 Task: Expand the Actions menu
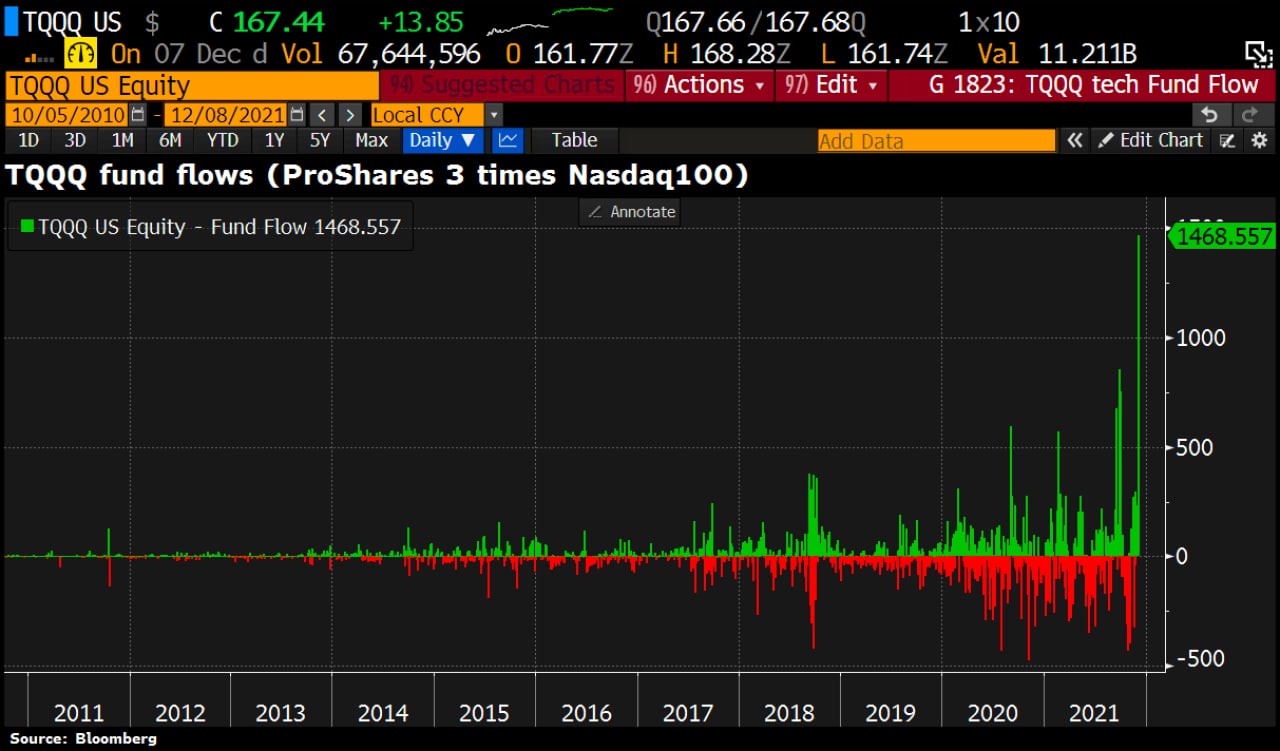coord(700,85)
